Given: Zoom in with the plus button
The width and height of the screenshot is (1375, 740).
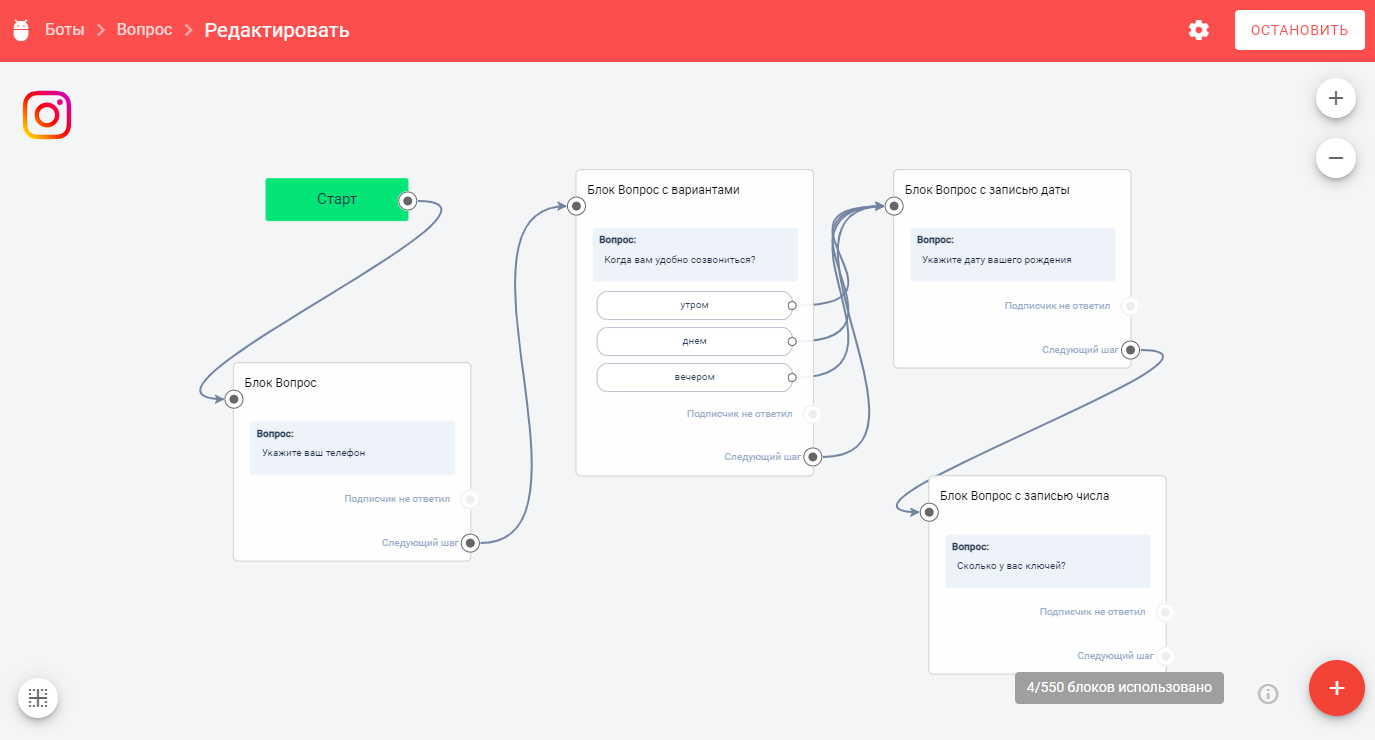Looking at the screenshot, I should pos(1335,98).
